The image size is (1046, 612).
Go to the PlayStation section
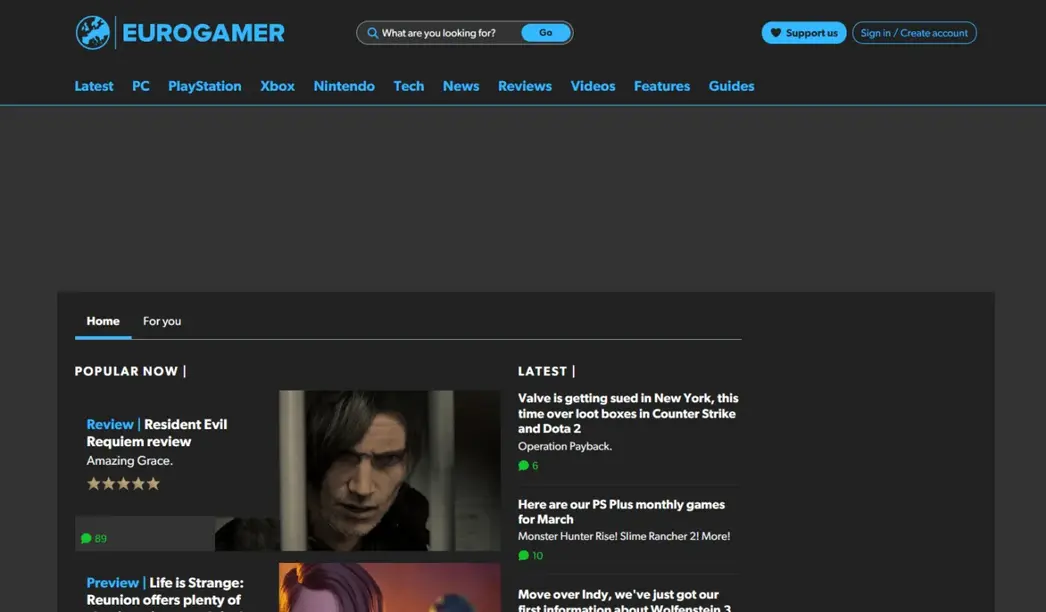click(x=205, y=86)
